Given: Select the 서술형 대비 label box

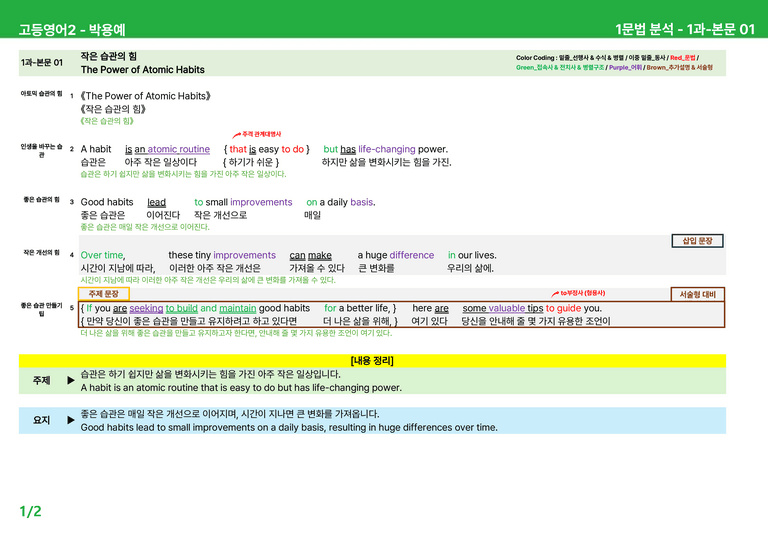Looking at the screenshot, I should click(x=697, y=294).
